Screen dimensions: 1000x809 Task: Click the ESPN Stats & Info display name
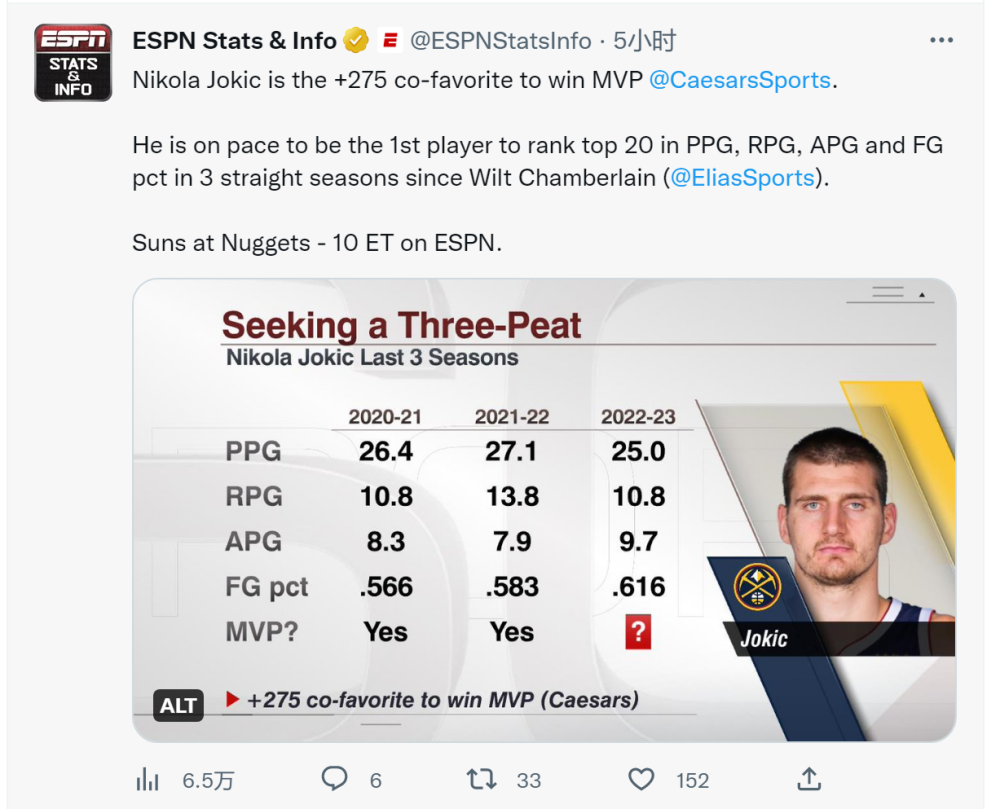234,41
